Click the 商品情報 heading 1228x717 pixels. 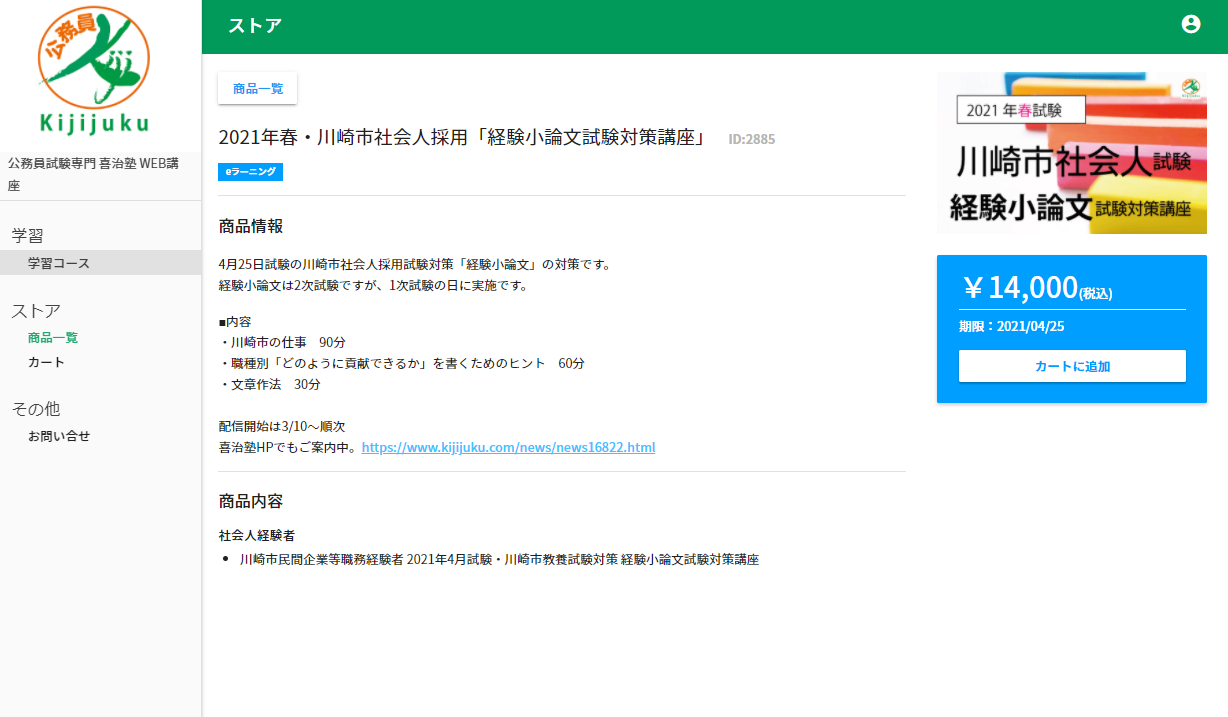click(251, 226)
